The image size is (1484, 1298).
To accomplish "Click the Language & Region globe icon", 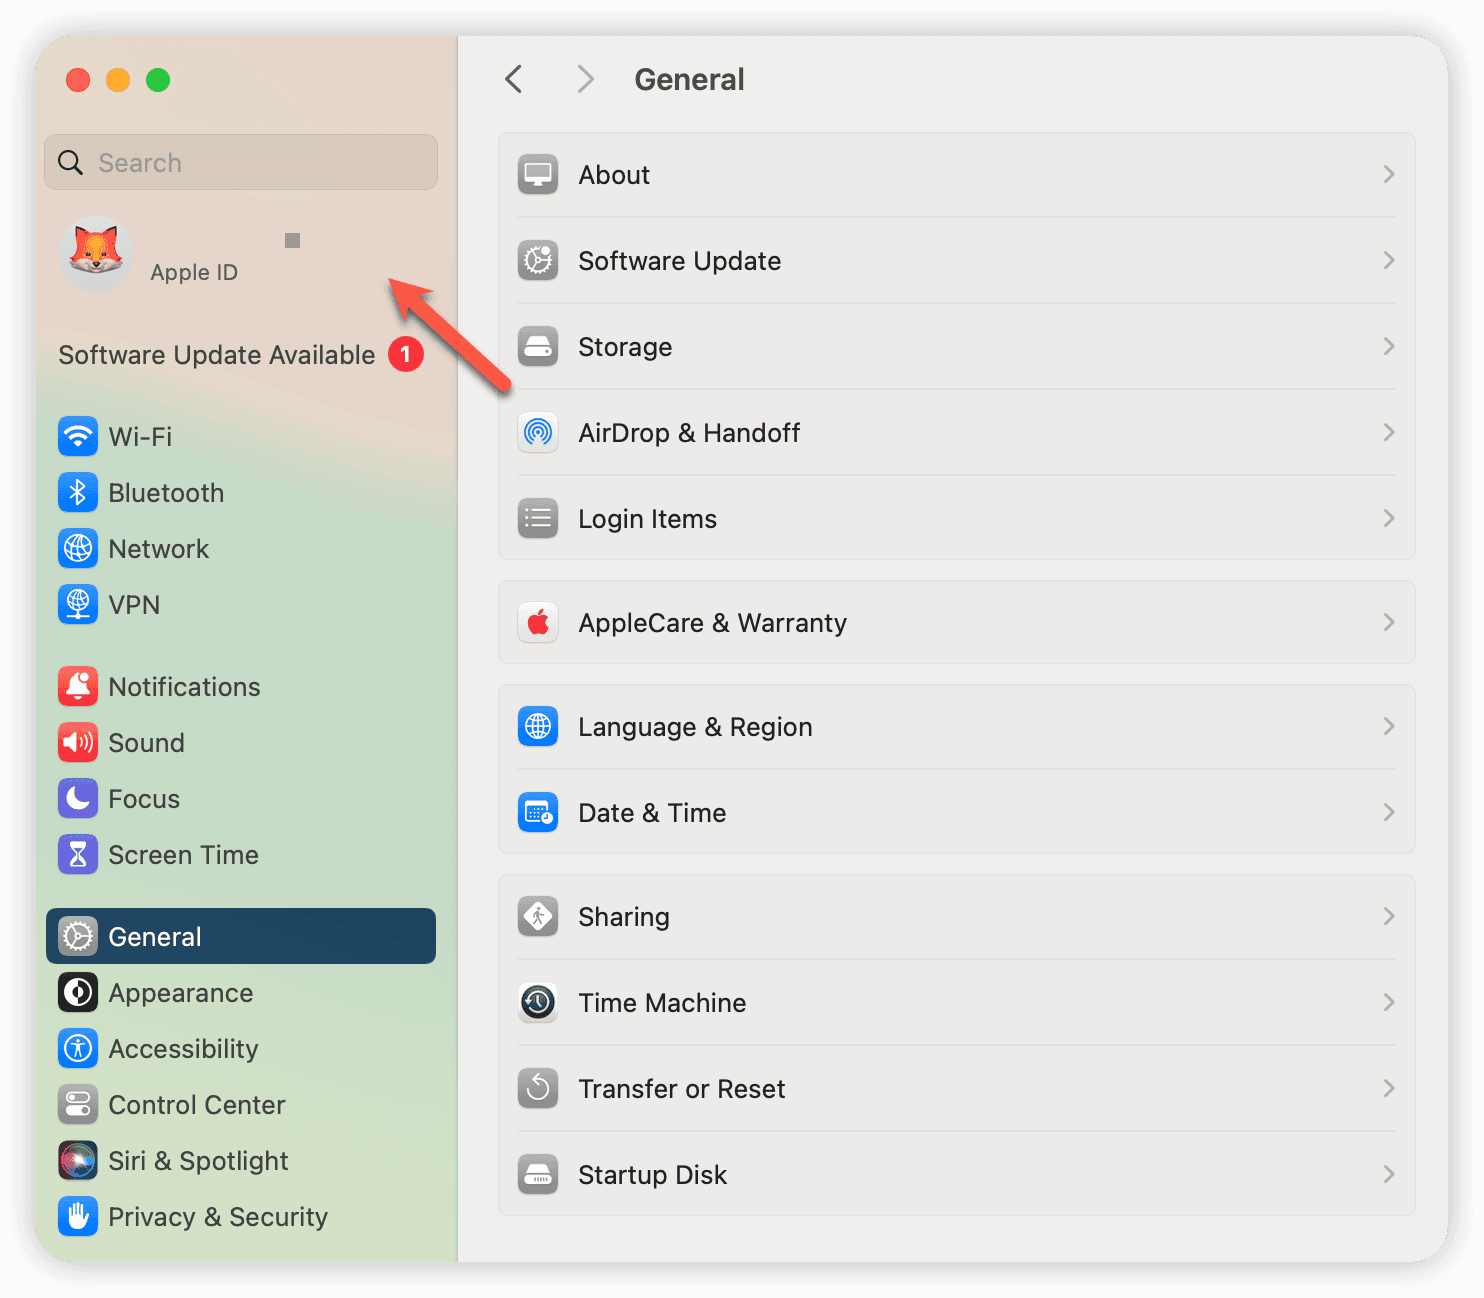I will (x=538, y=726).
